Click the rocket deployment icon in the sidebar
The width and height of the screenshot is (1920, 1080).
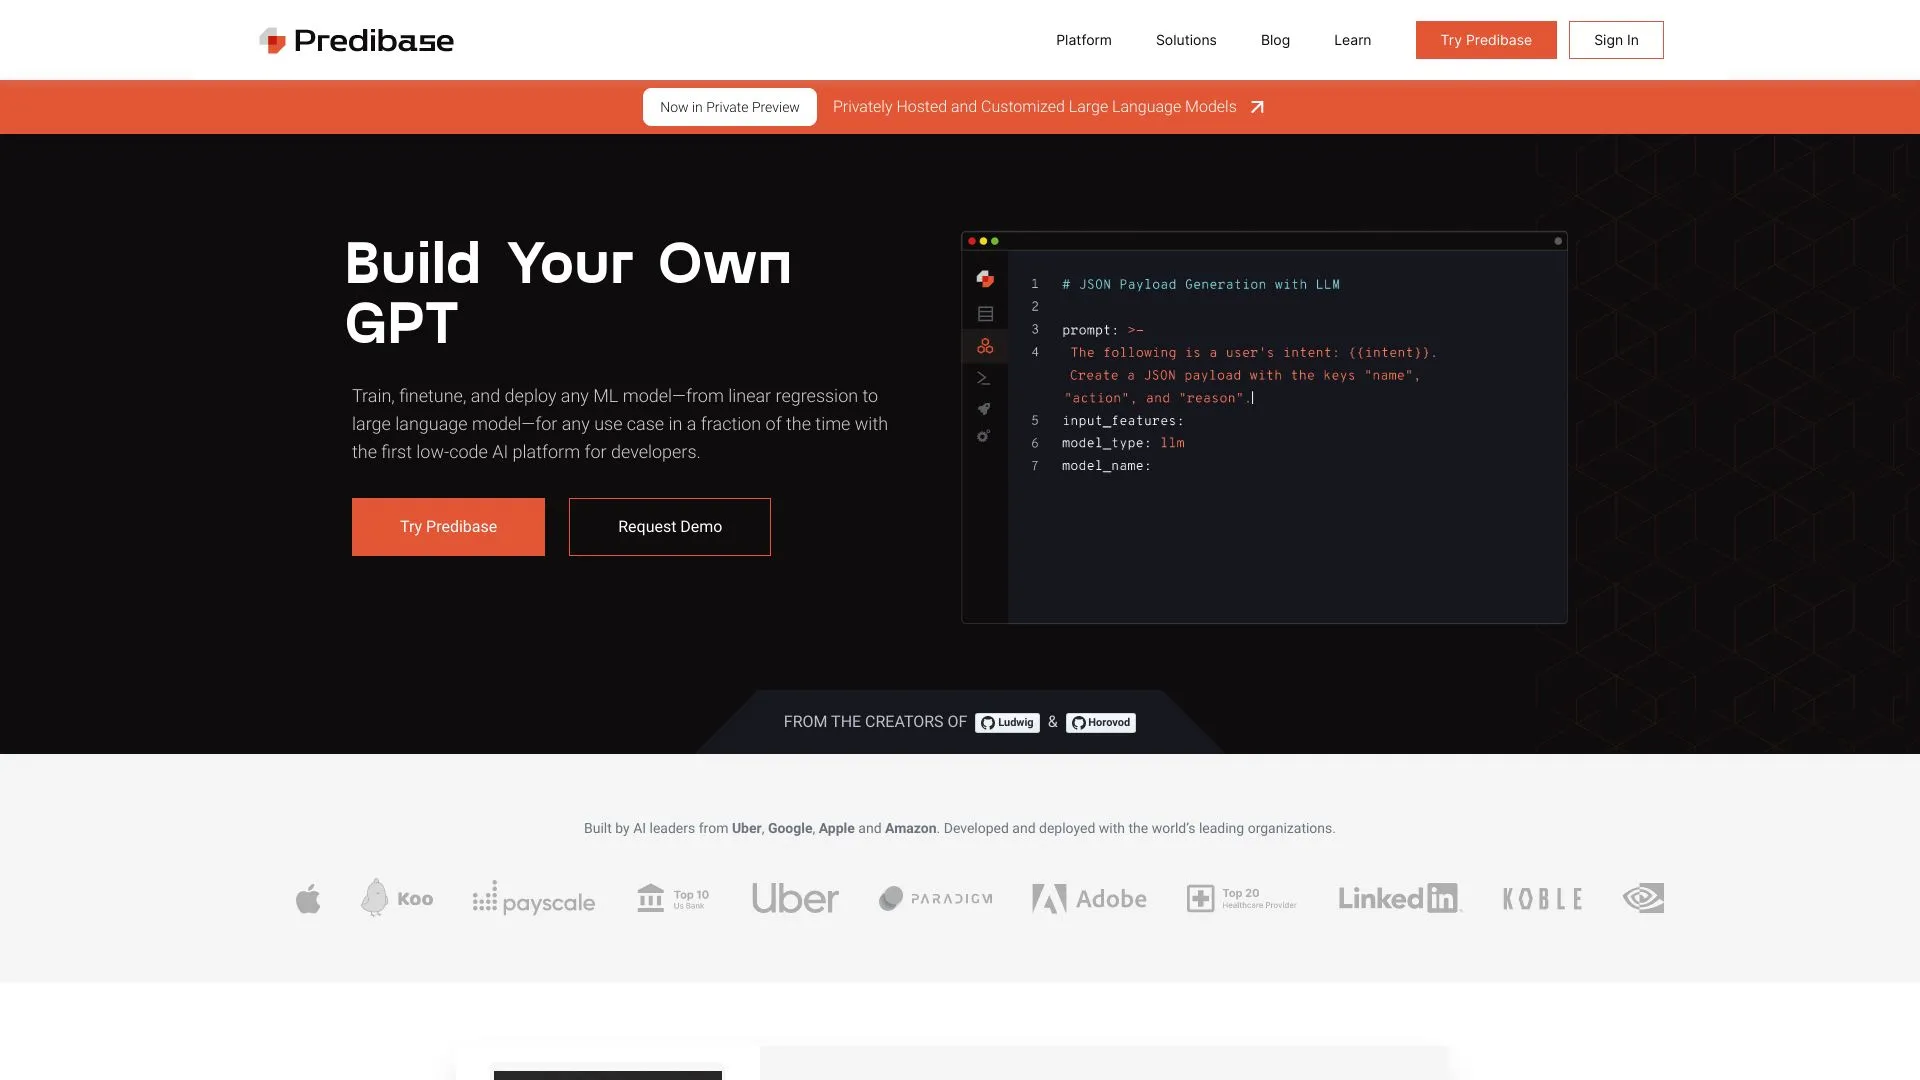[984, 409]
